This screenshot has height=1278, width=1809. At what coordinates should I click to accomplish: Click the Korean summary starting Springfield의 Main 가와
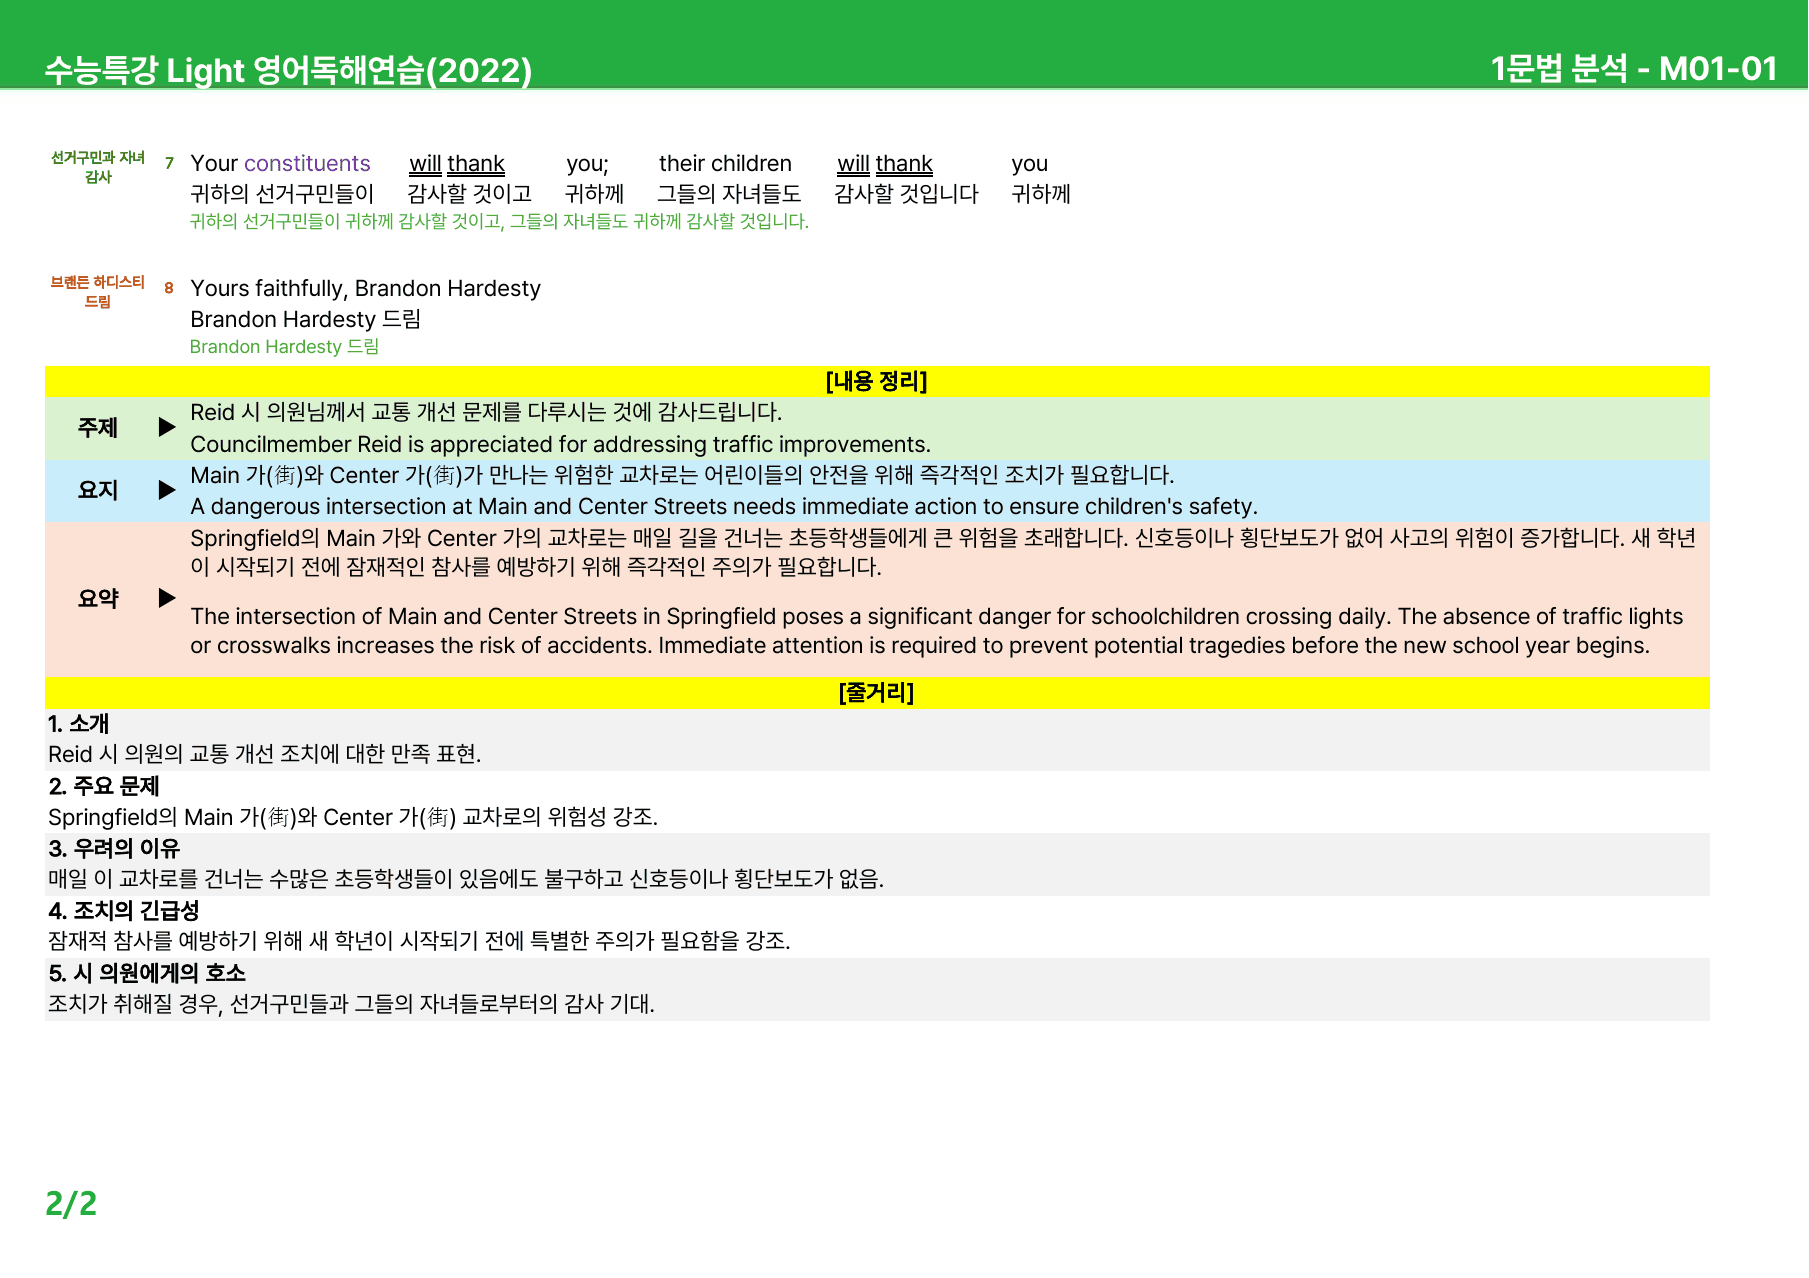(943, 552)
